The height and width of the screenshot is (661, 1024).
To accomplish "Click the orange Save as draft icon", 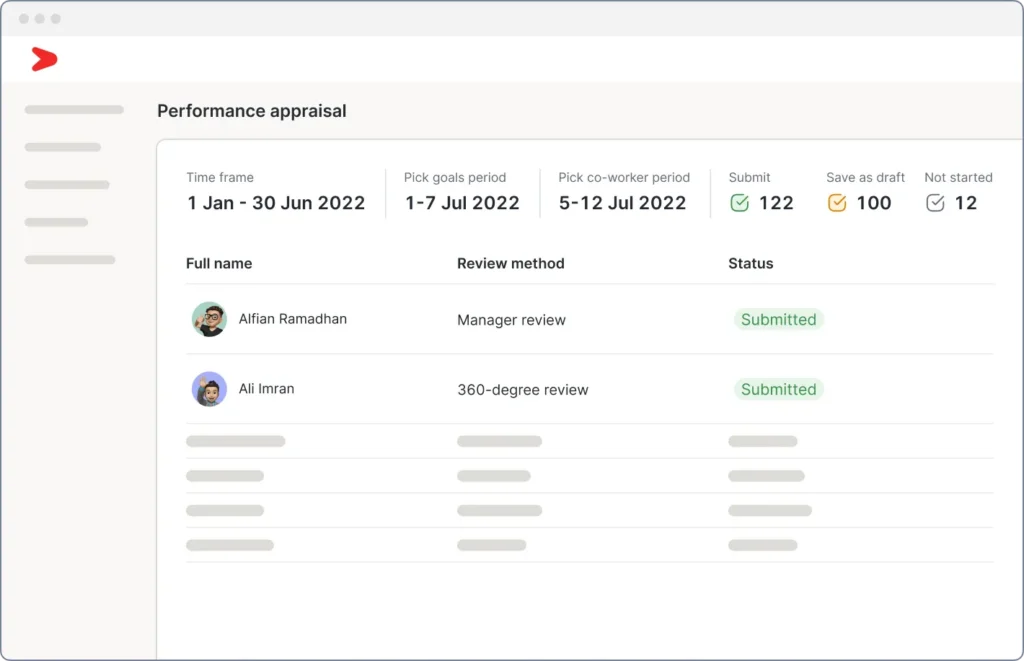I will pyautogui.click(x=837, y=203).
